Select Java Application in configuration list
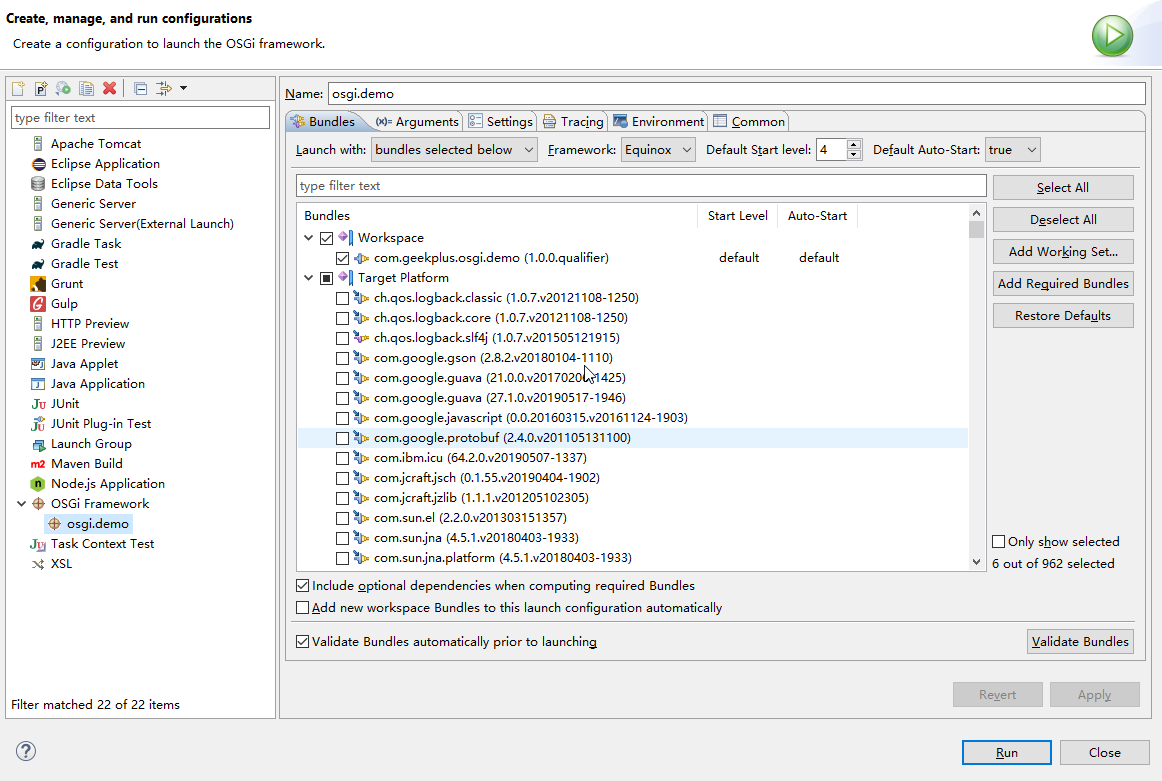This screenshot has height=781, width=1162. pos(97,384)
